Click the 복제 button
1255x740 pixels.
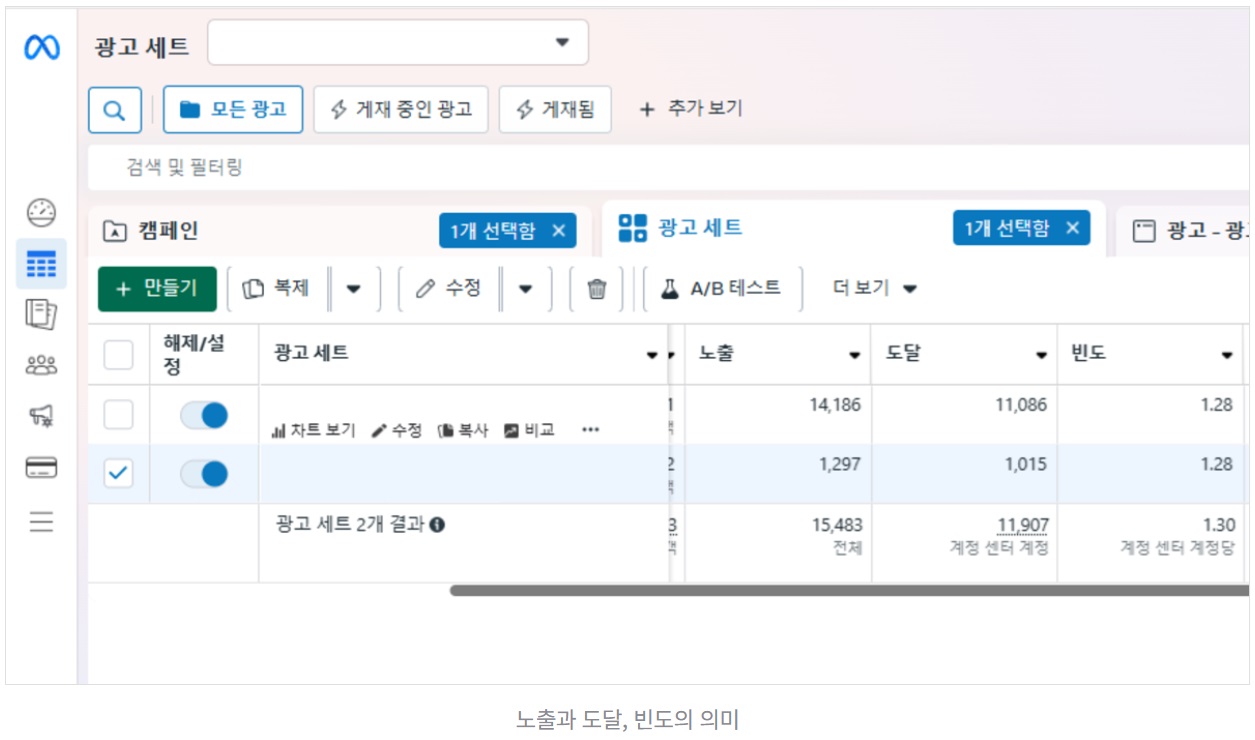[277, 289]
